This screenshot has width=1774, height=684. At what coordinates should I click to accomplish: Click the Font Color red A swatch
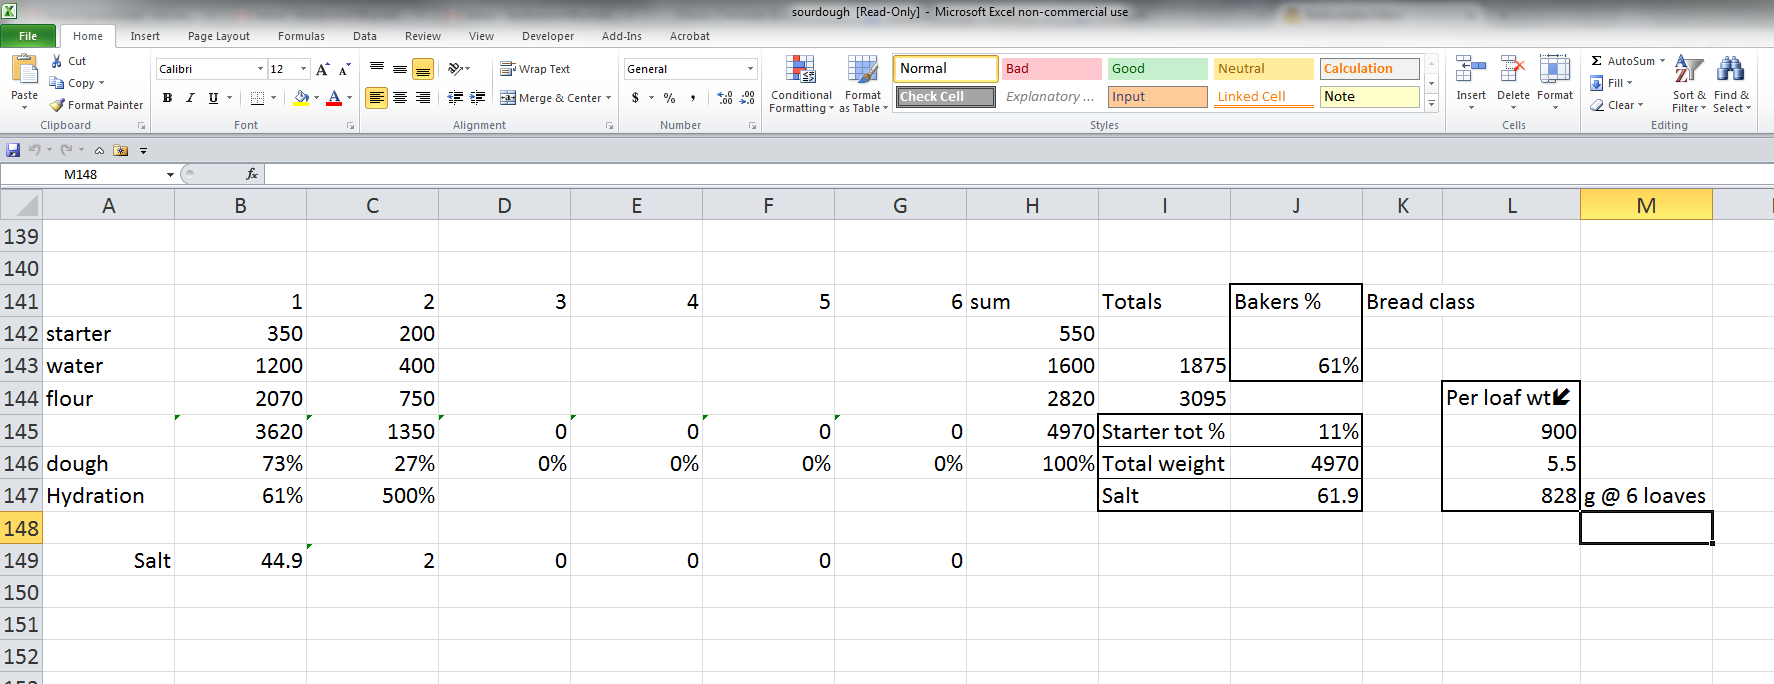tap(334, 98)
